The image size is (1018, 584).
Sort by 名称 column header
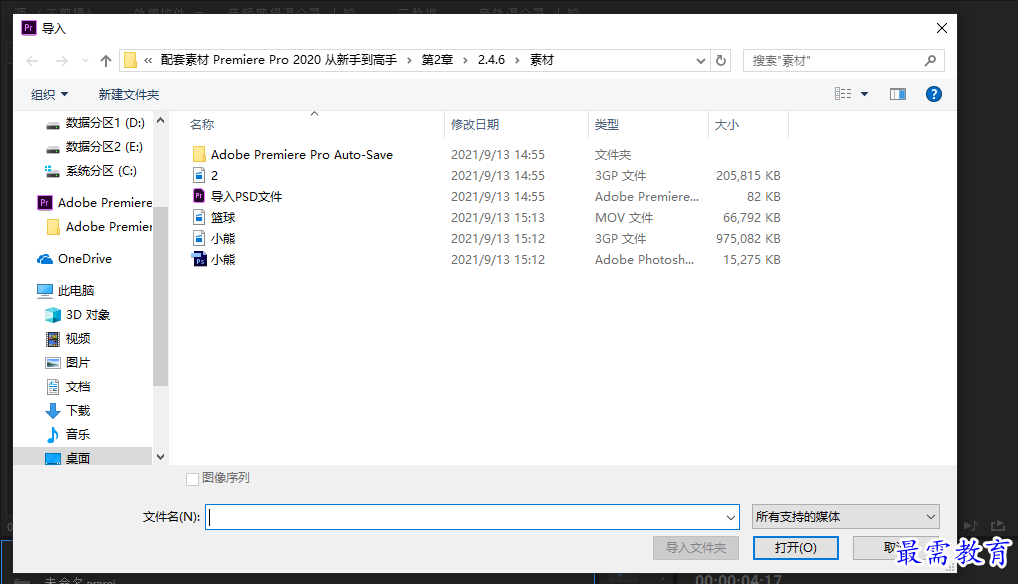click(x=203, y=125)
